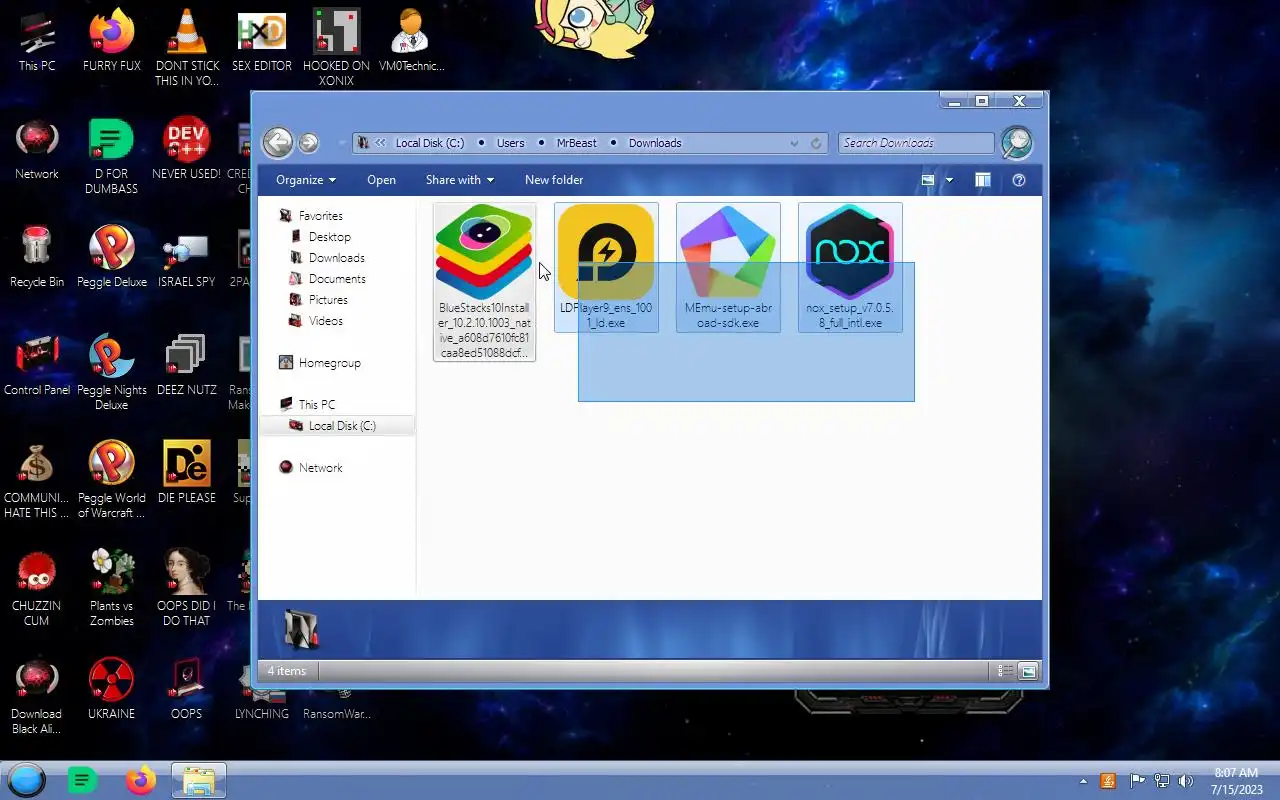
Task: Focus the Search Downloads field
Action: 916,143
